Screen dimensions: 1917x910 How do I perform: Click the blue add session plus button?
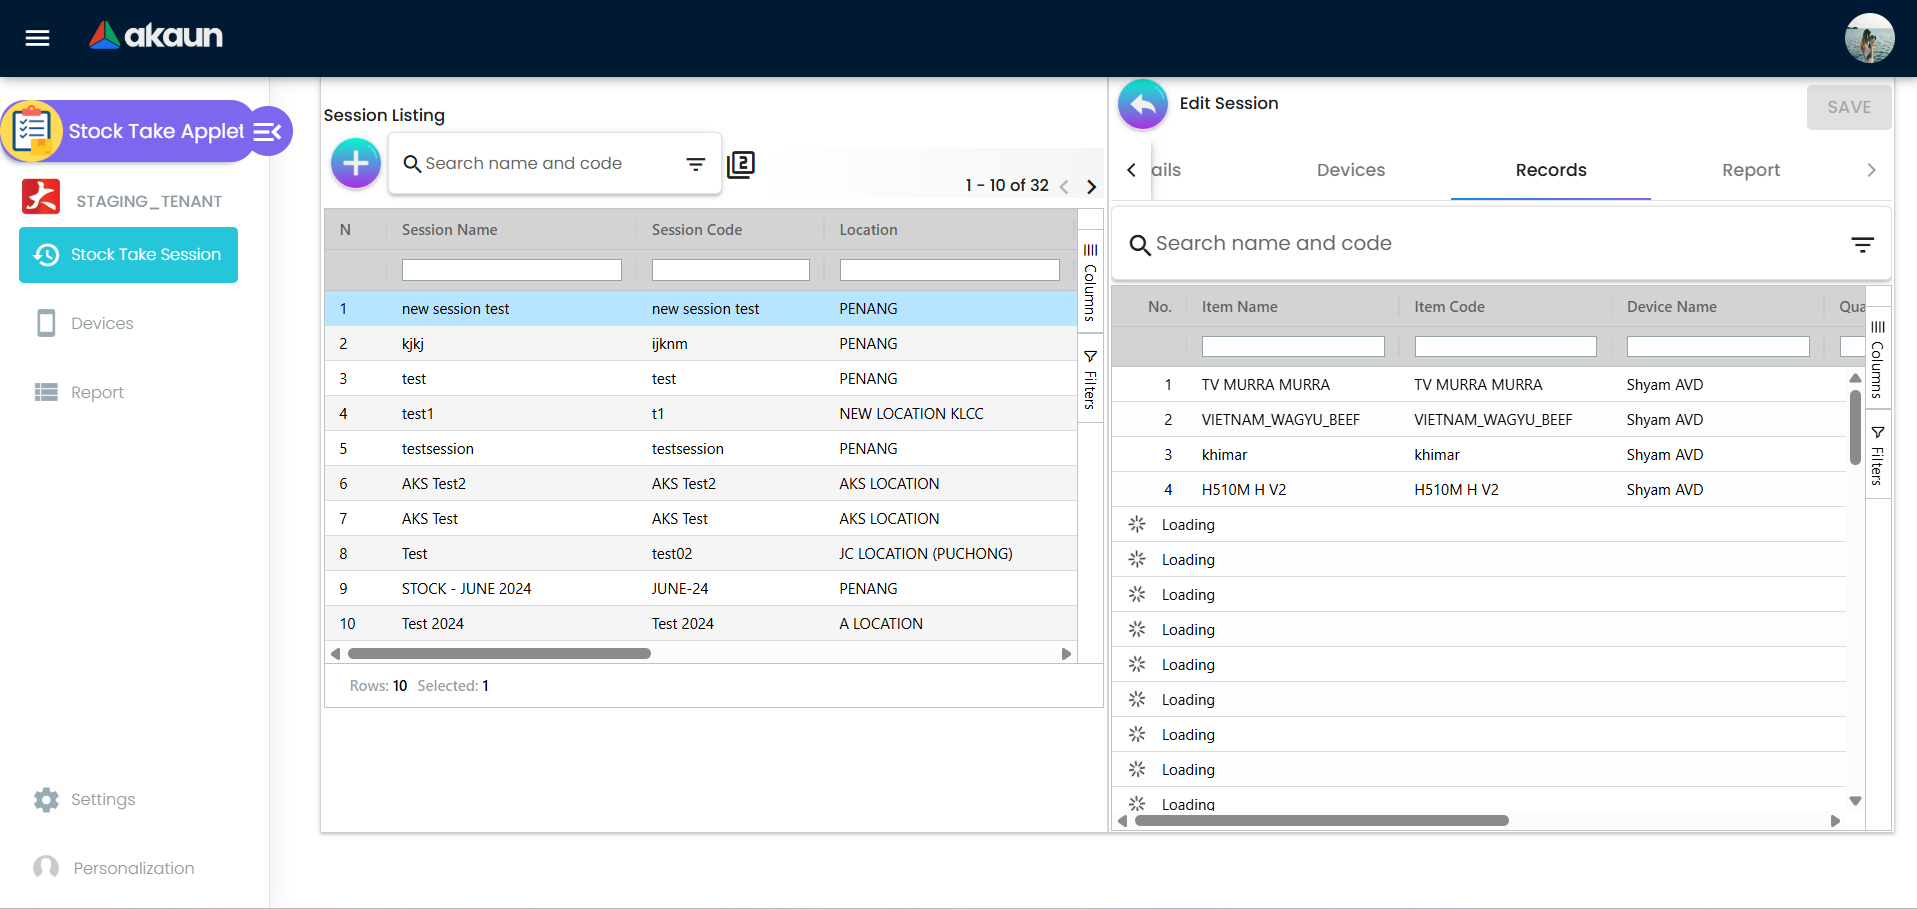(x=356, y=164)
